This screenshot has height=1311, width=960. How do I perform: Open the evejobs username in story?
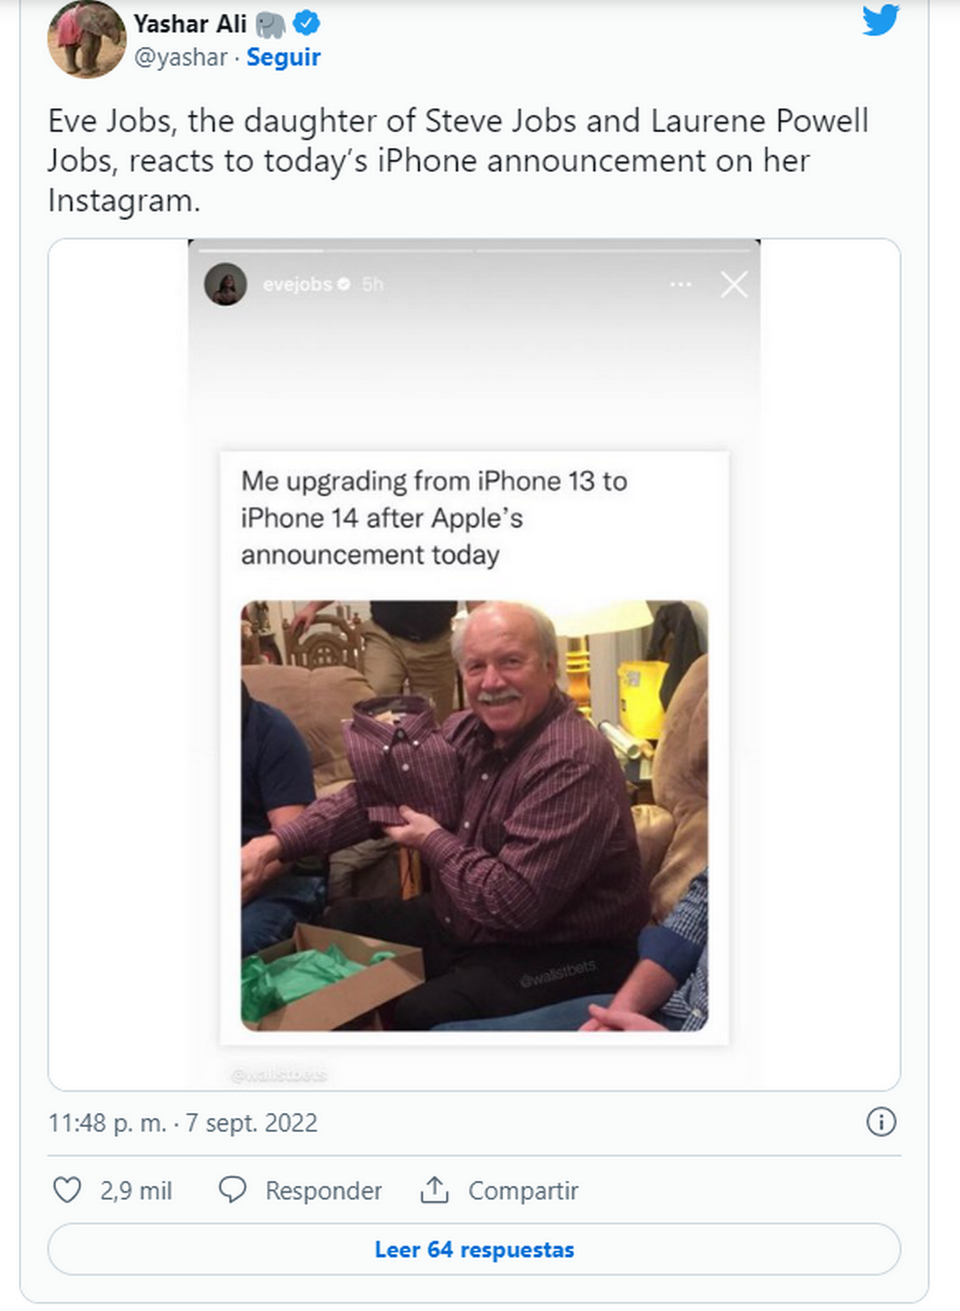[x=297, y=285]
